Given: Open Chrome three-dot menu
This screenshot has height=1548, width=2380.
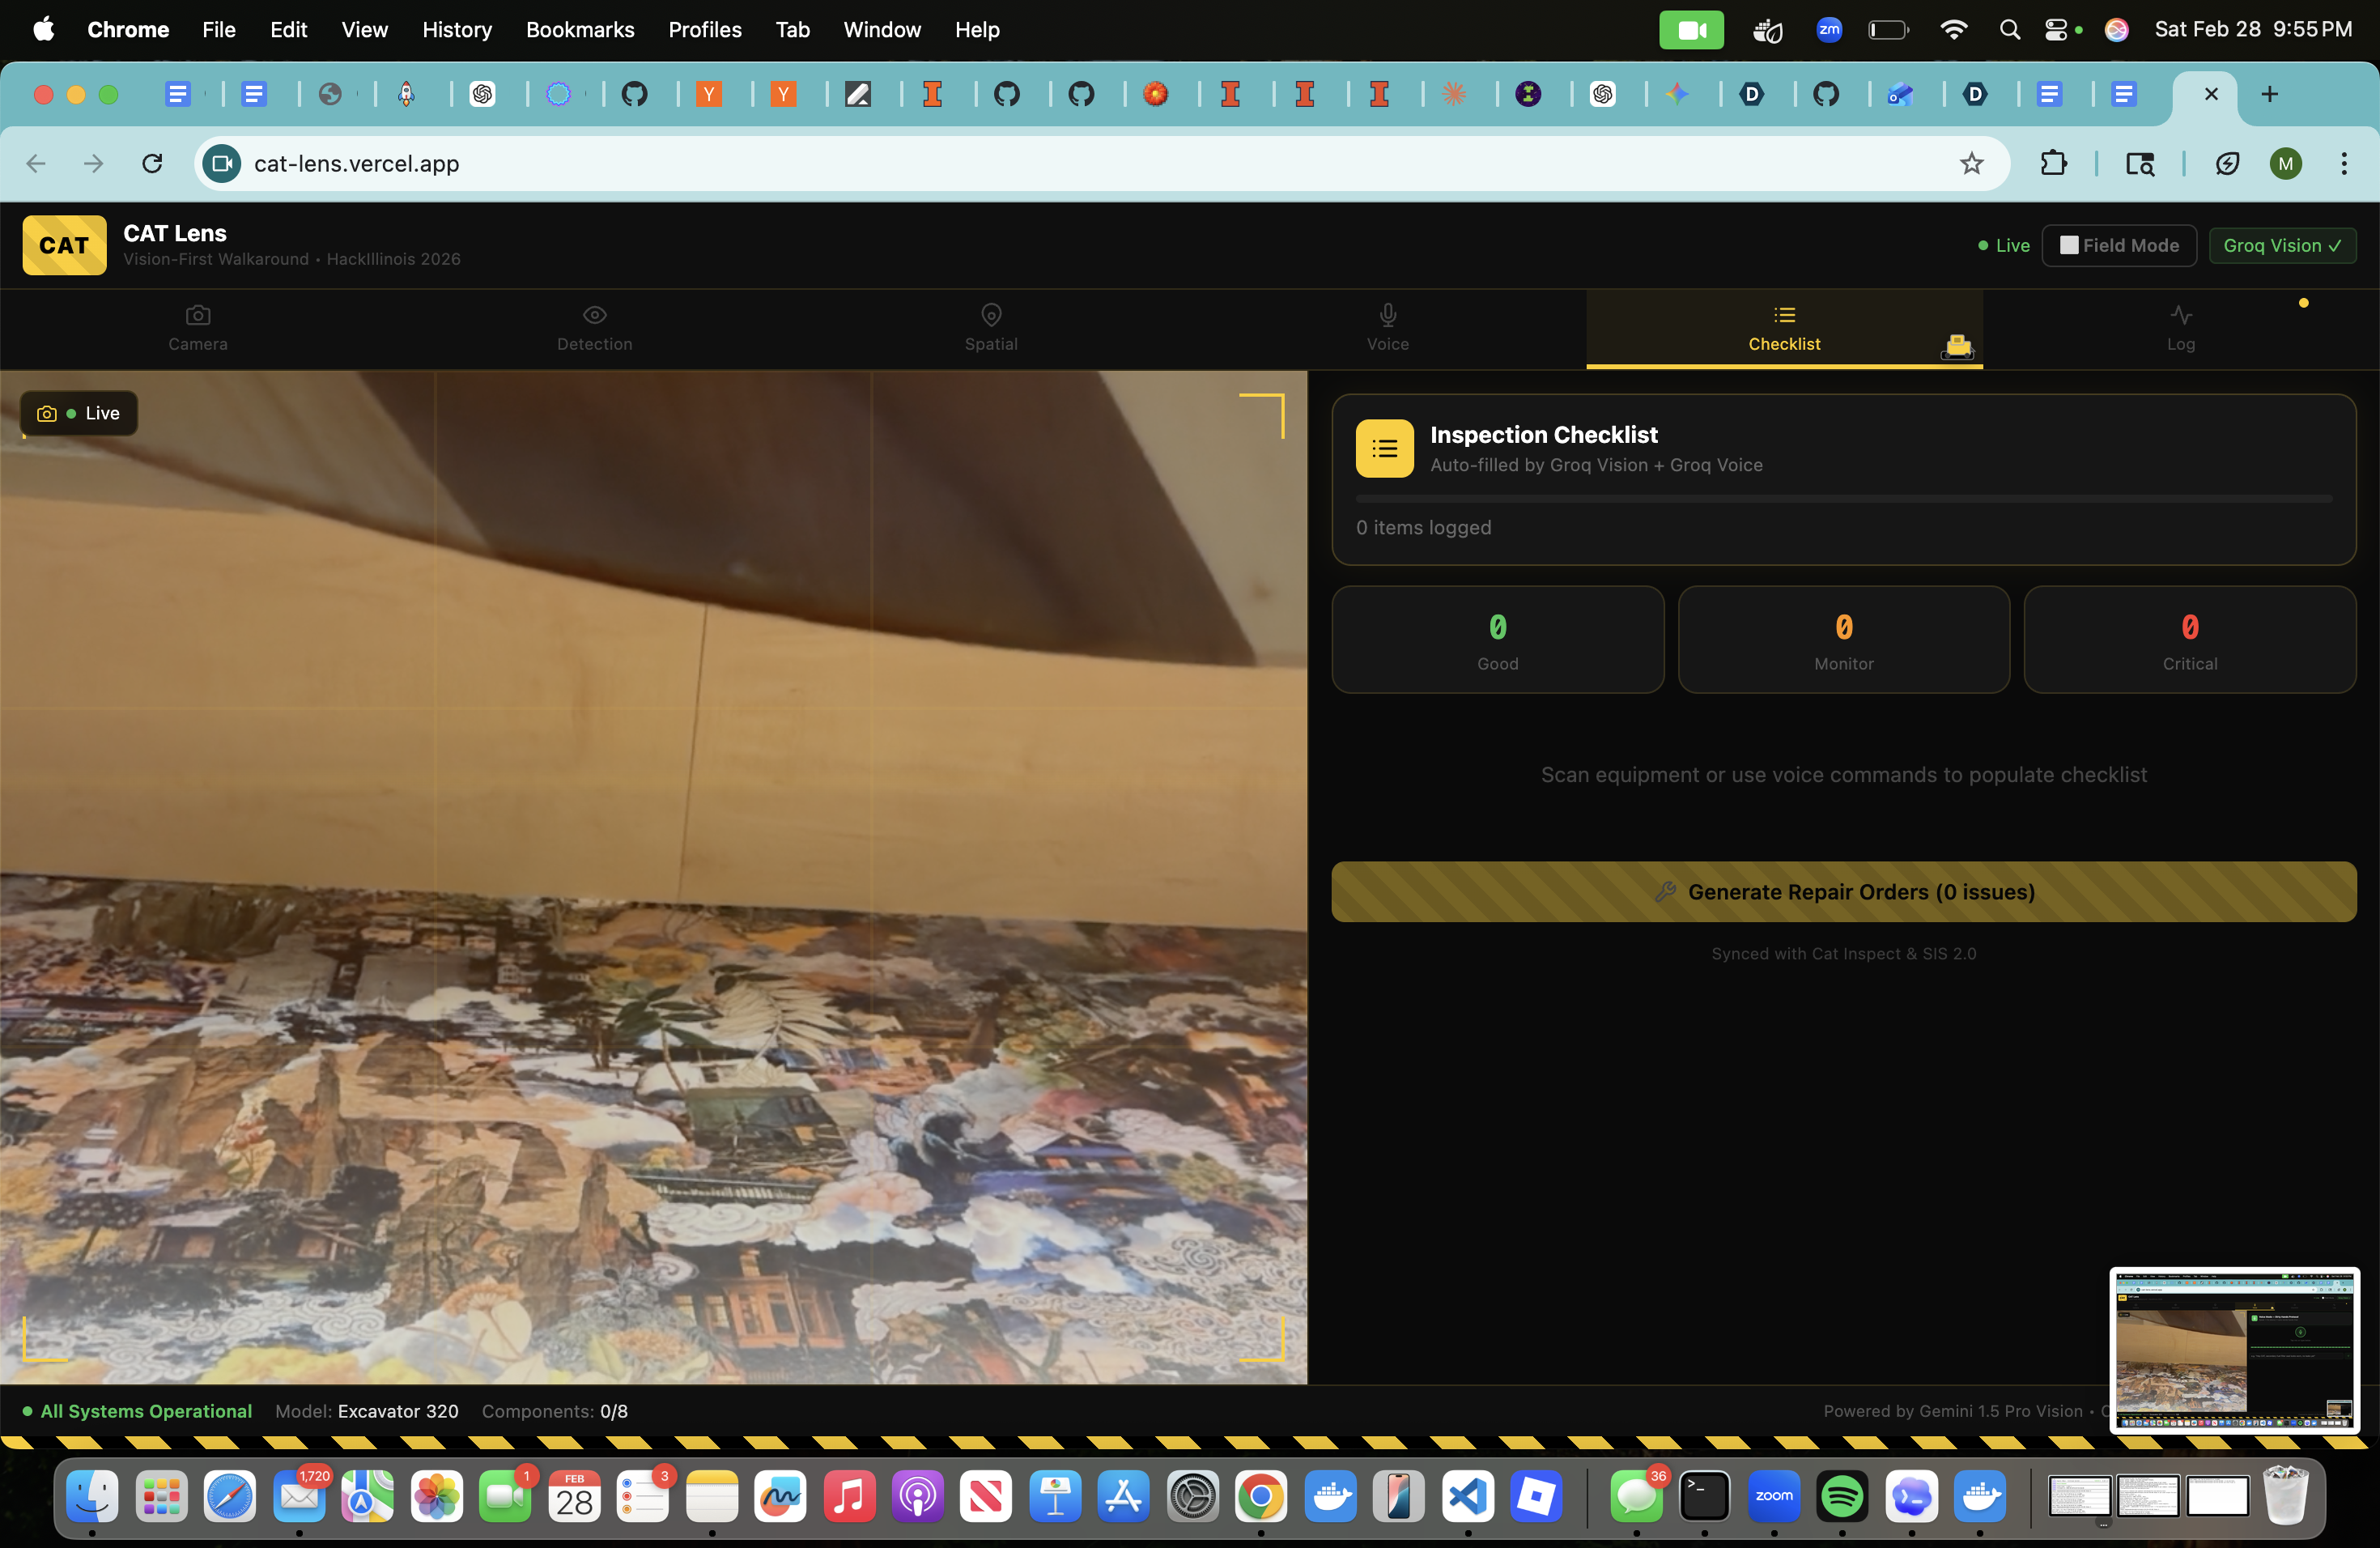Looking at the screenshot, I should click(2343, 163).
